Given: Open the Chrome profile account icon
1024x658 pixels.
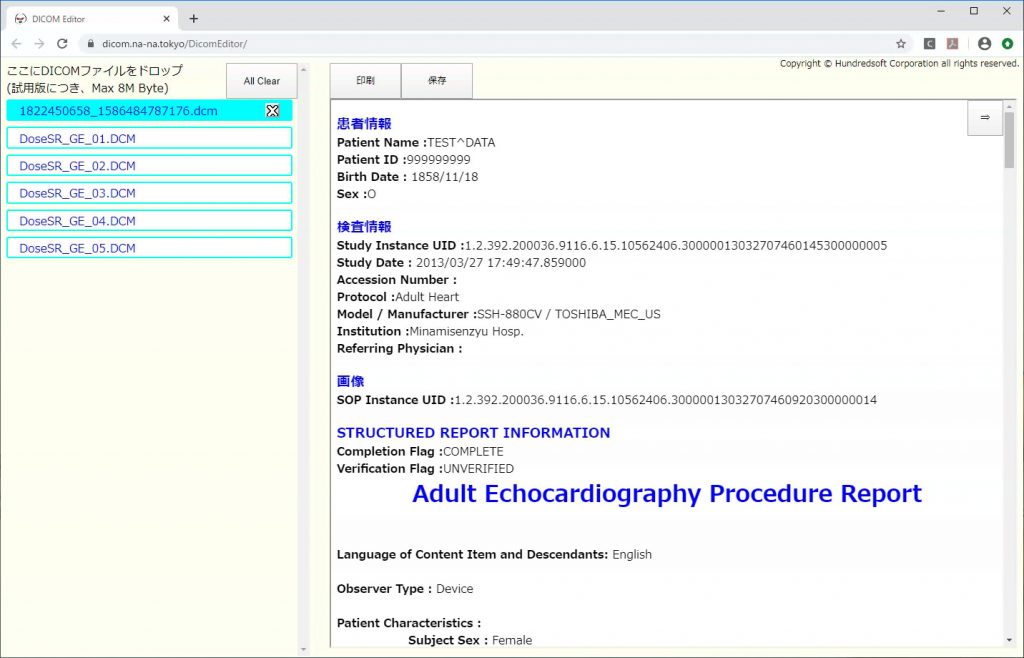Looking at the screenshot, I should click(x=984, y=44).
